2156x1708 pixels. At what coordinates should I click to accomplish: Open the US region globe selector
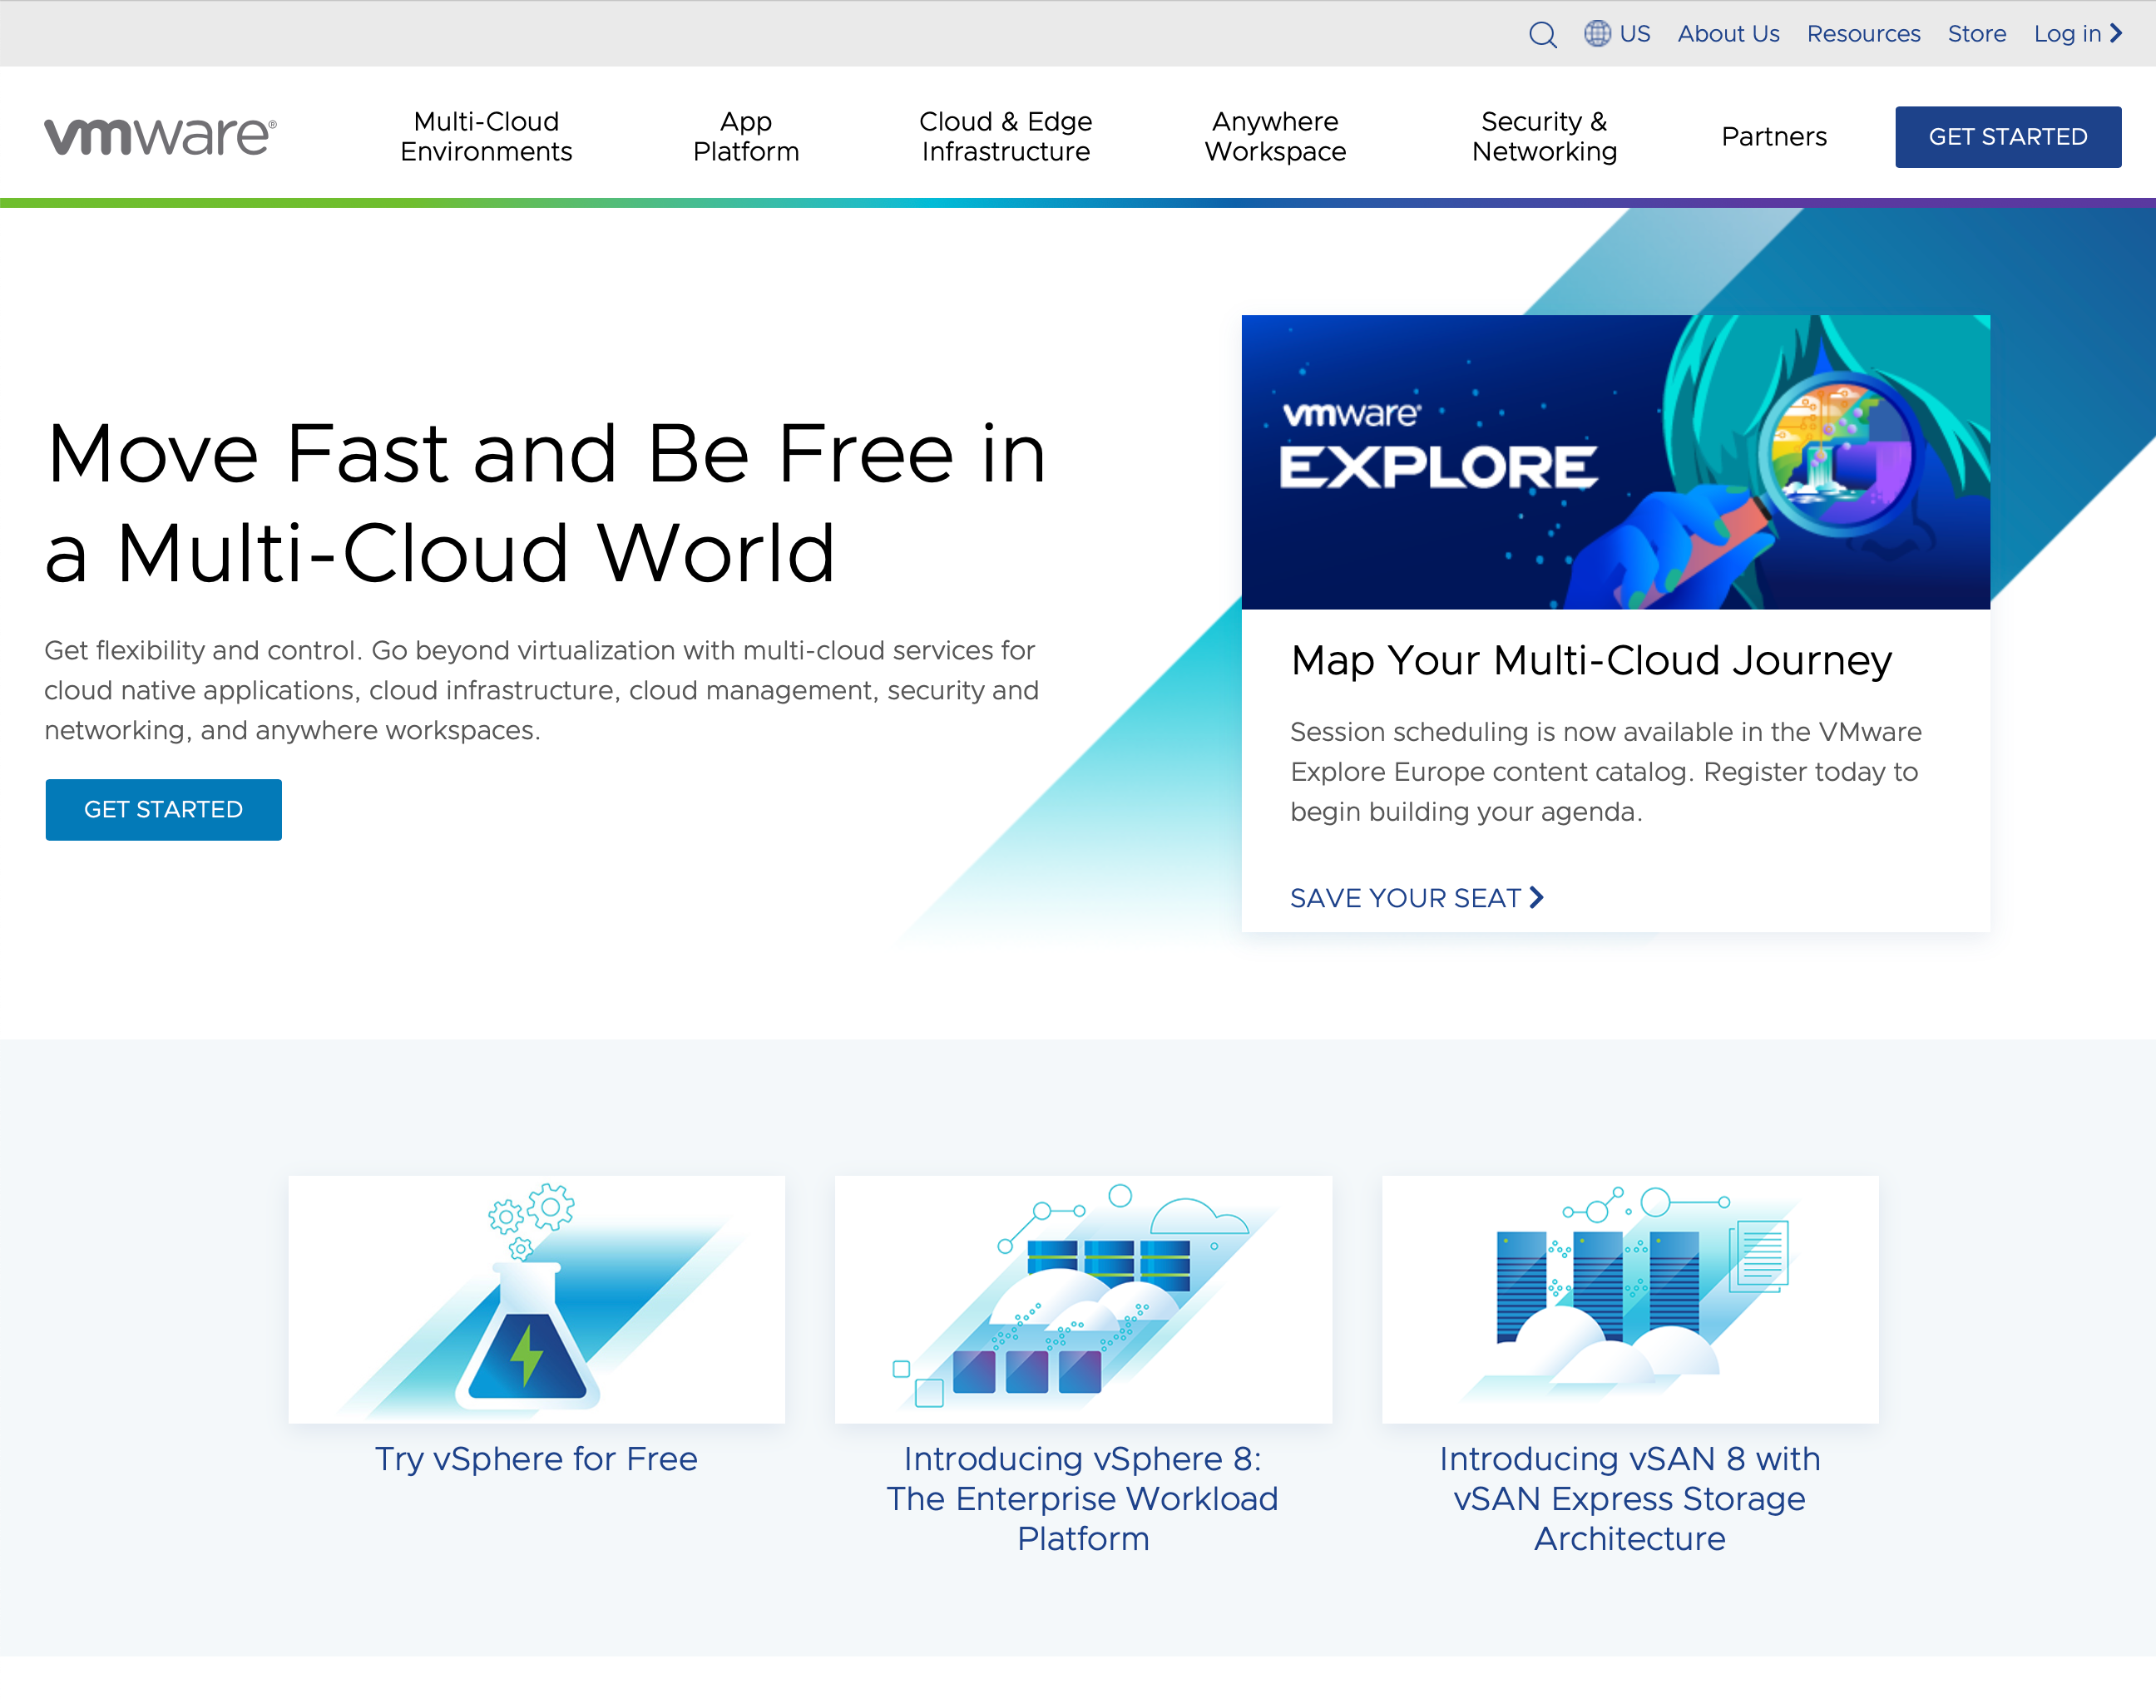(x=1617, y=34)
